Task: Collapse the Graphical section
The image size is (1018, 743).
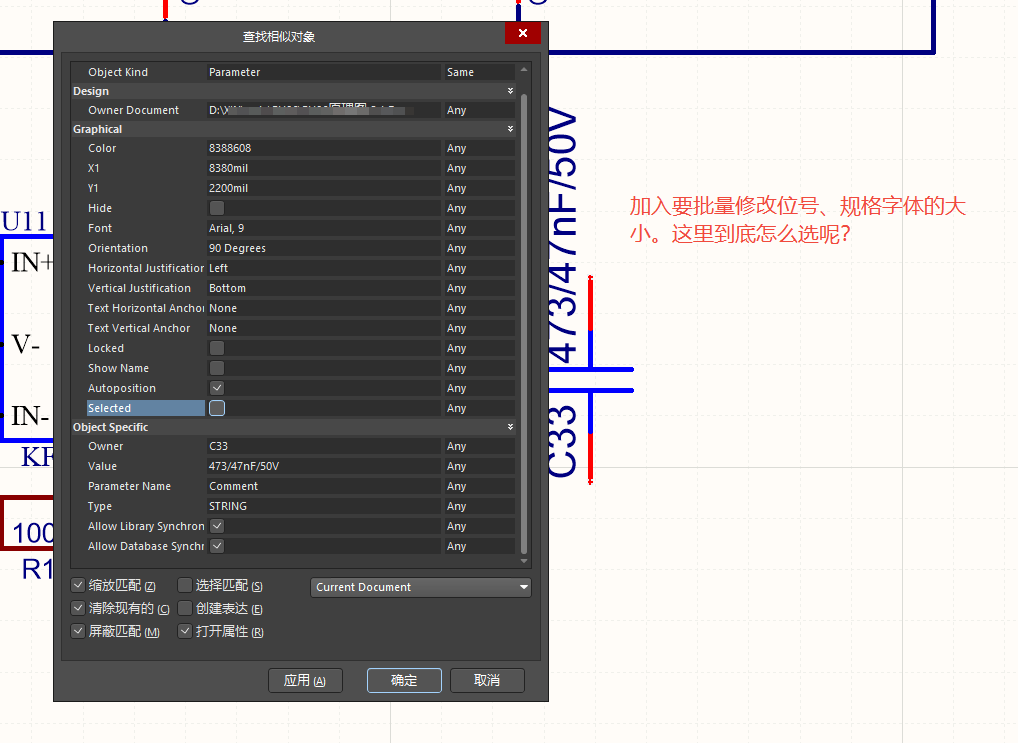Action: [510, 129]
